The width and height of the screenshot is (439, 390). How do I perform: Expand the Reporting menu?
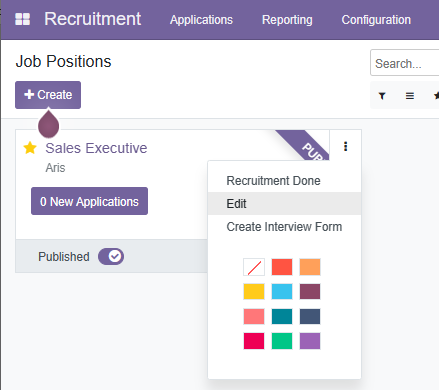pyautogui.click(x=287, y=20)
